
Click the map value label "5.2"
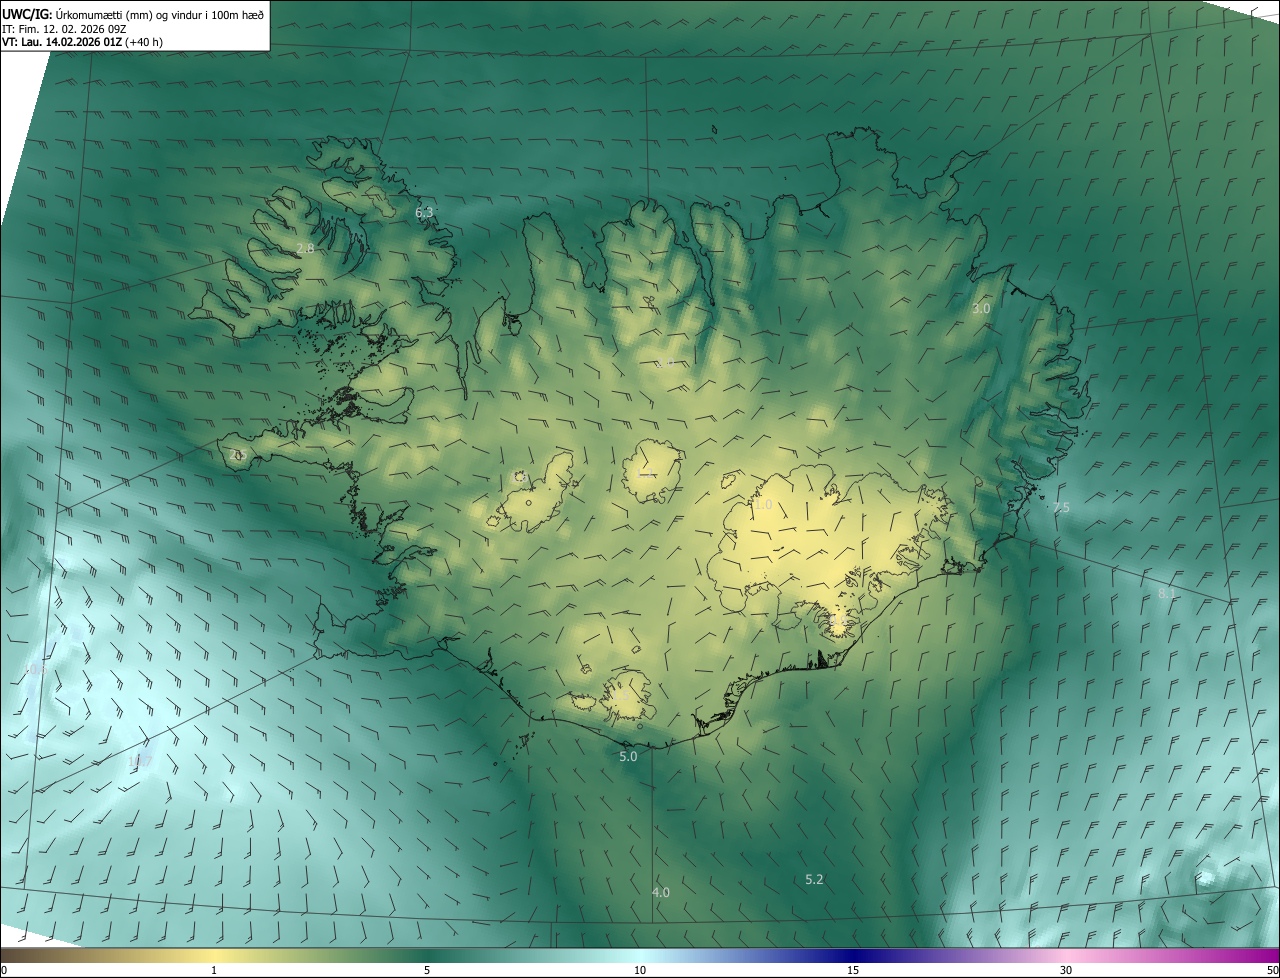[814, 879]
